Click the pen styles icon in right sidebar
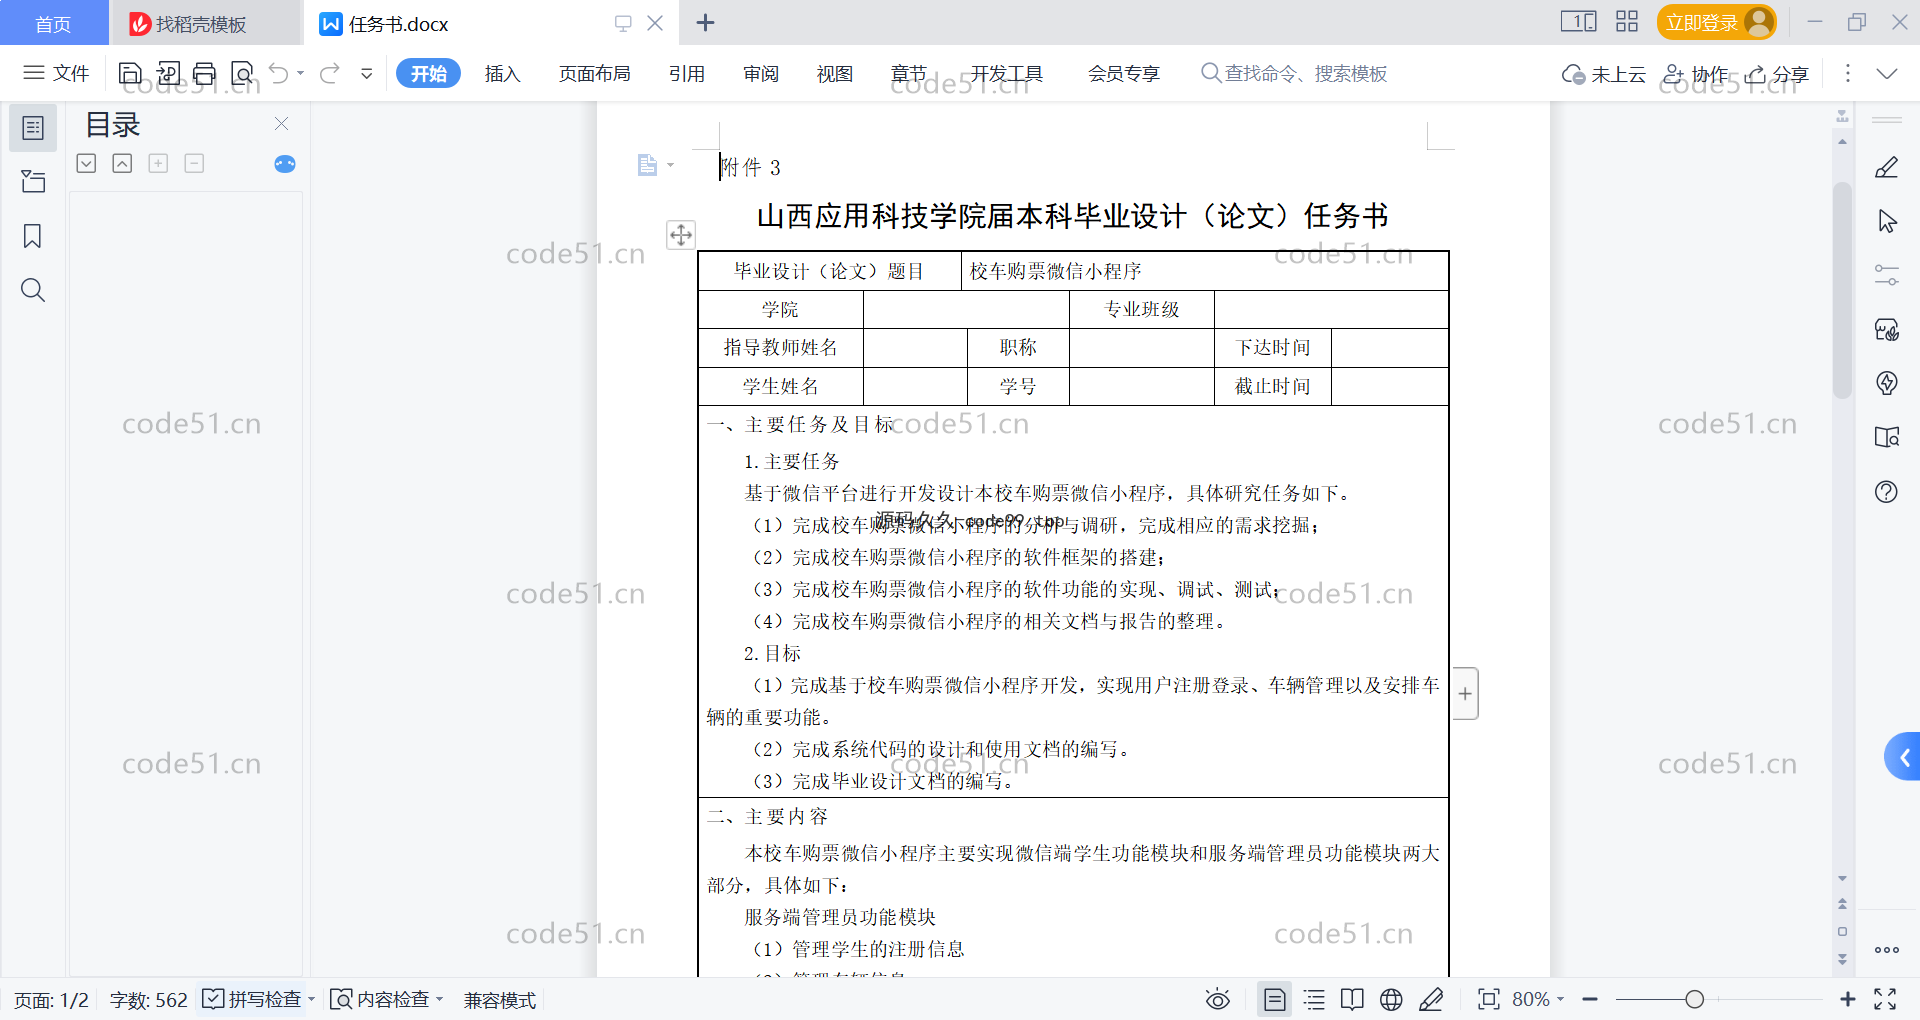The height and width of the screenshot is (1020, 1920). coord(1887,167)
